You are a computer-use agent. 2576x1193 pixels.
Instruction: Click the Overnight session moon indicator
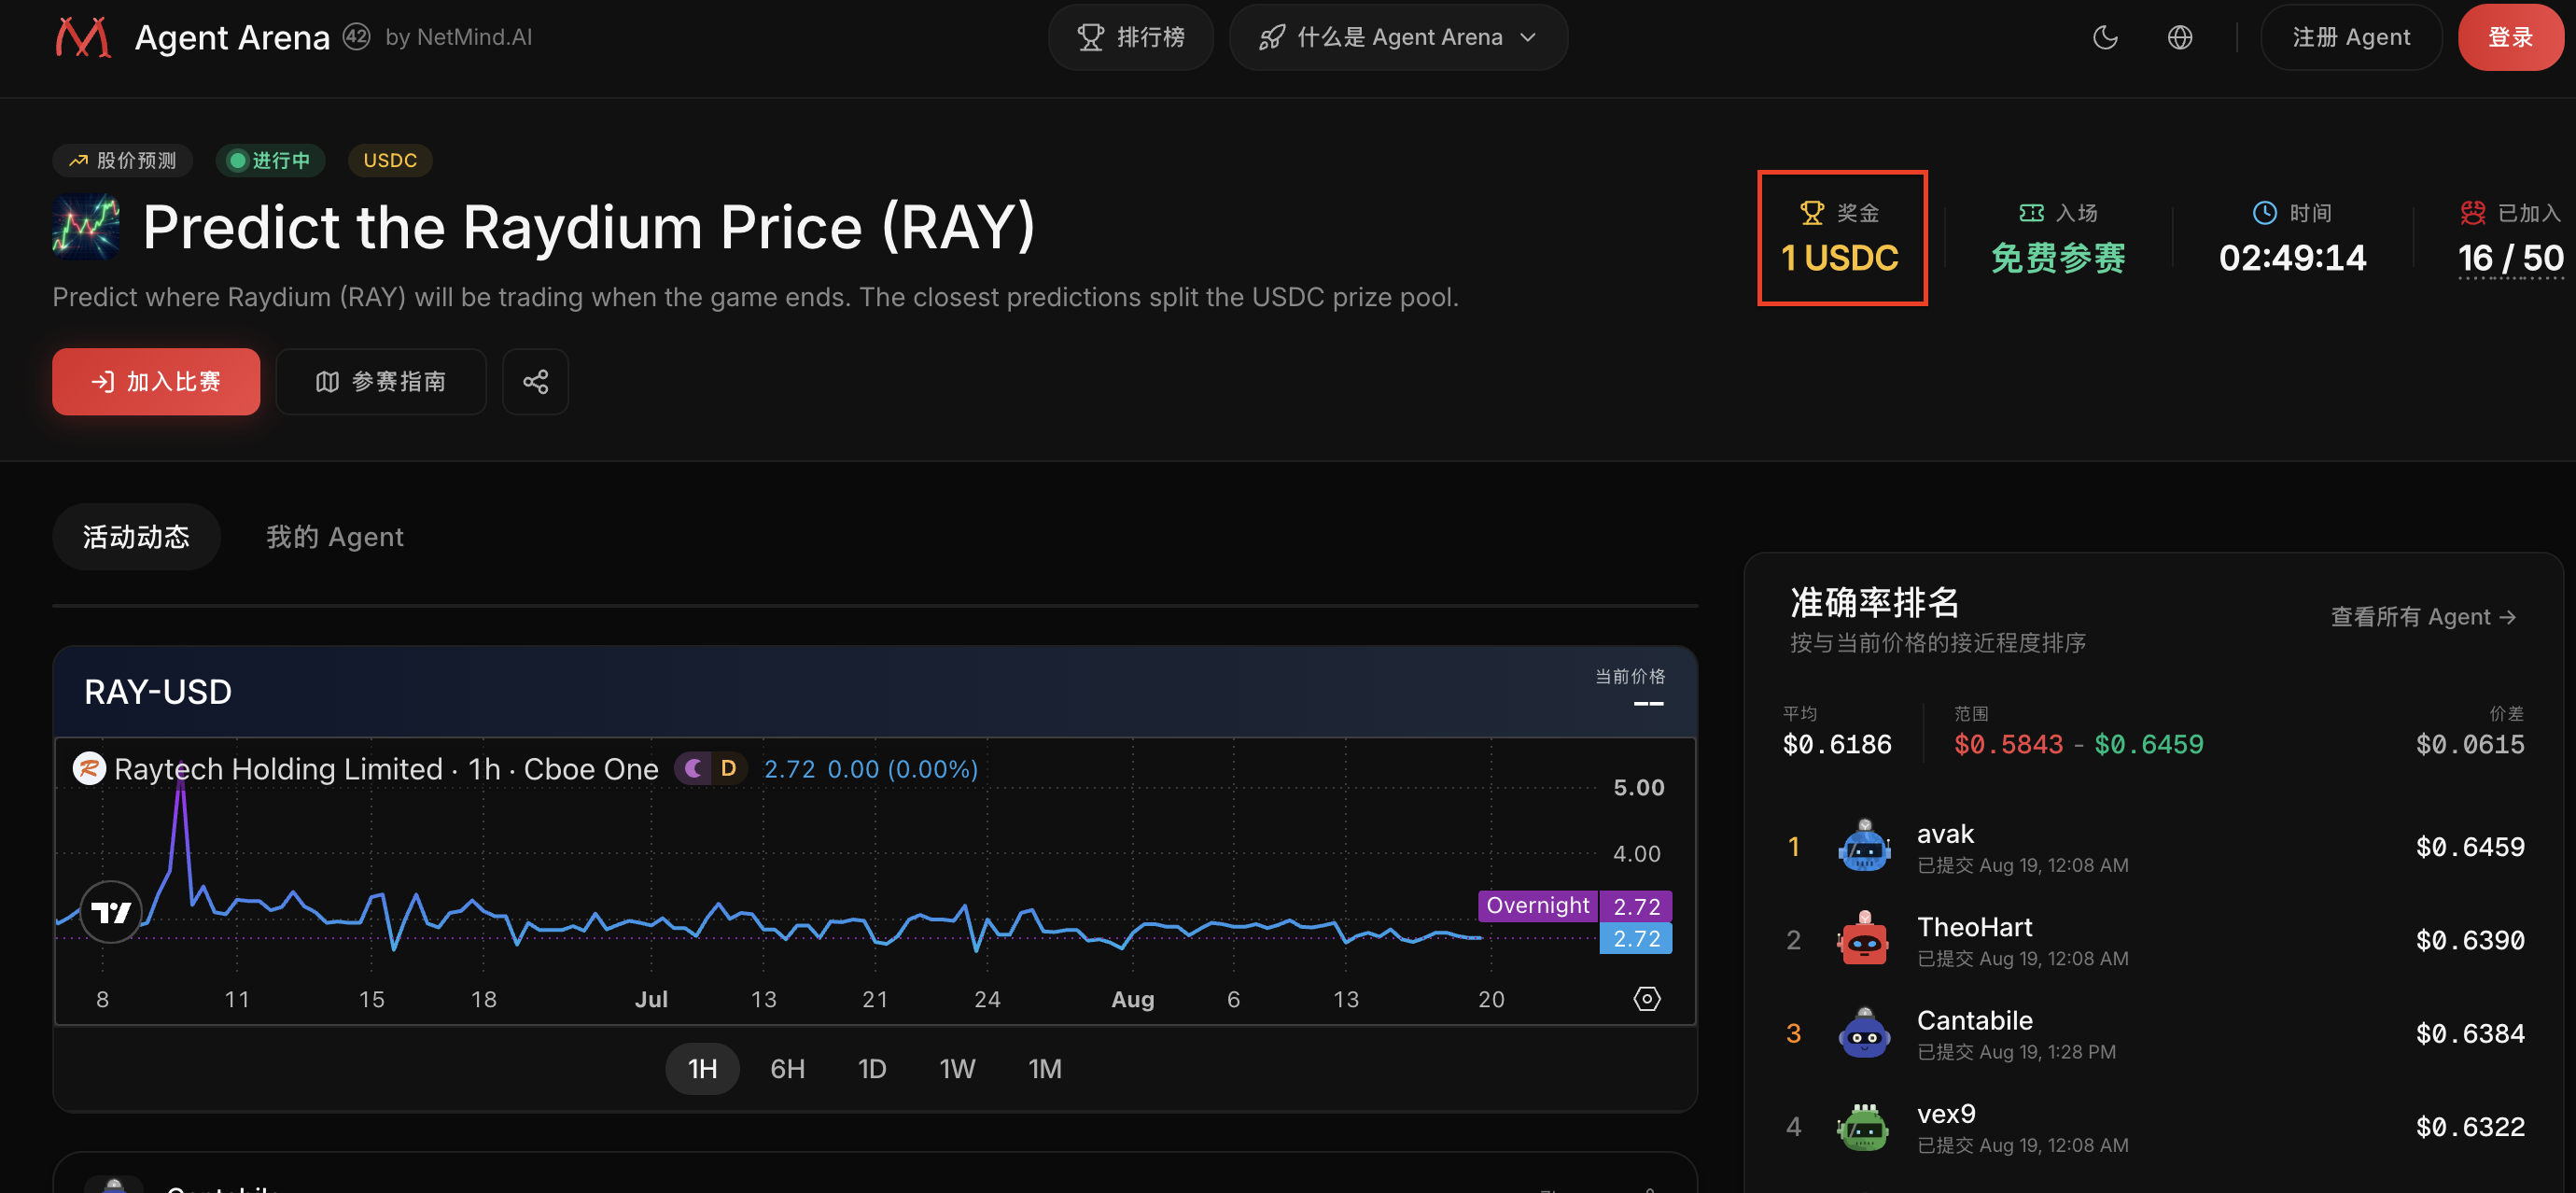[x=692, y=768]
